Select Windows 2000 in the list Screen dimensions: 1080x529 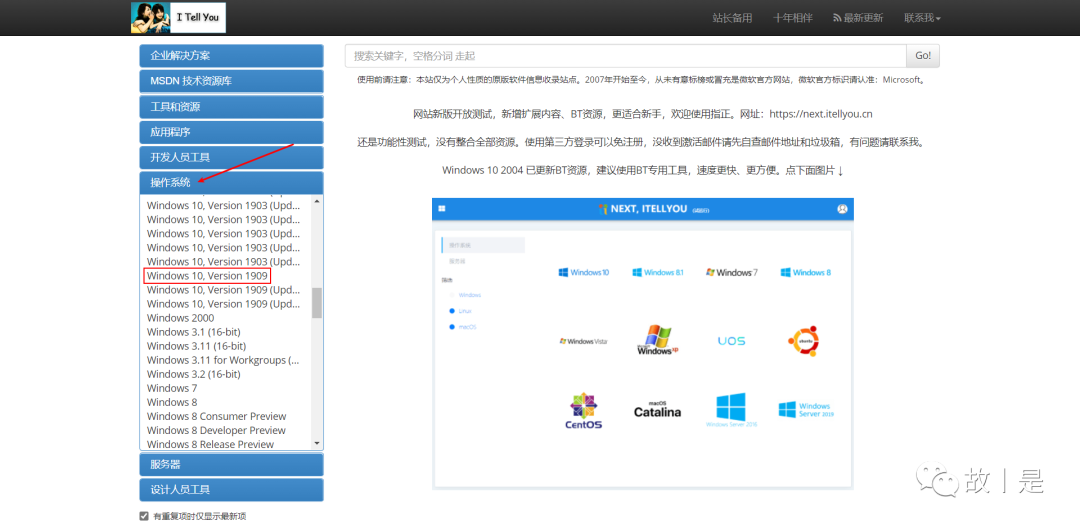point(180,318)
